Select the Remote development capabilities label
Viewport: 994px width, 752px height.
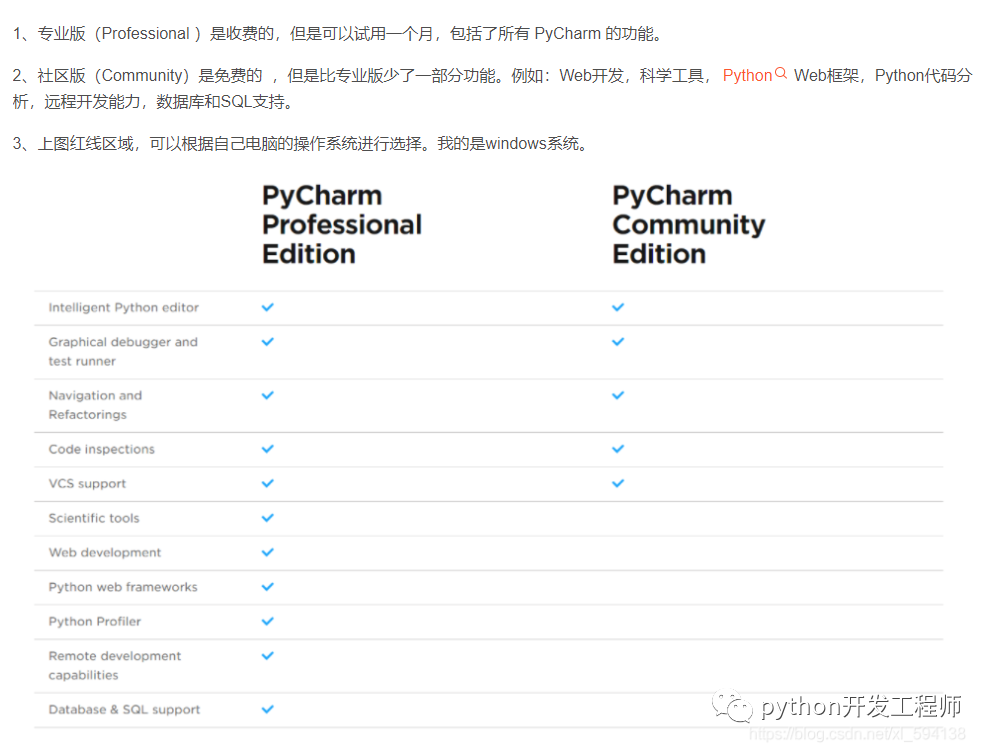tap(115, 665)
